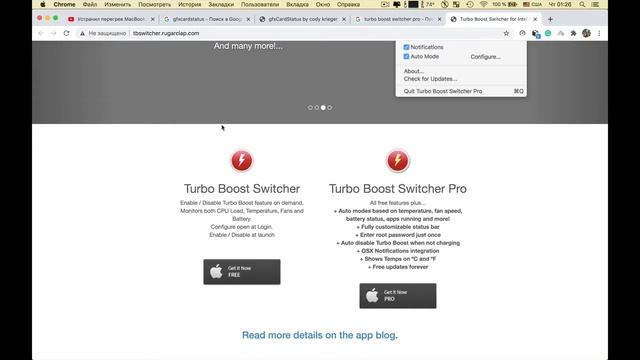Viewport: 640px width, 360px height.
Task: Open the Пользователи menu
Action: pos(260,4)
